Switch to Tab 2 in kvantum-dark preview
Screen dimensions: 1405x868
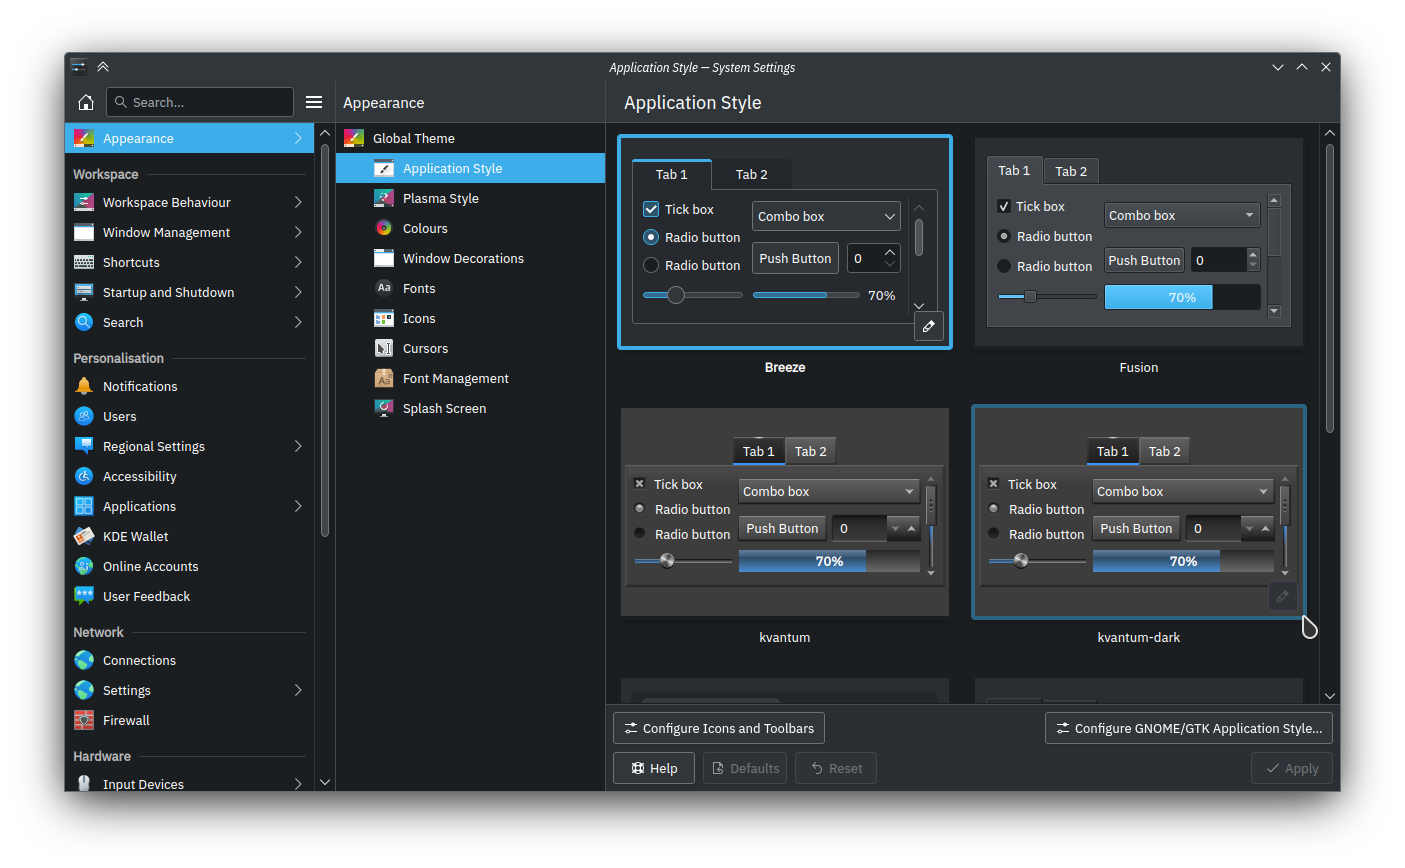[x=1164, y=452]
